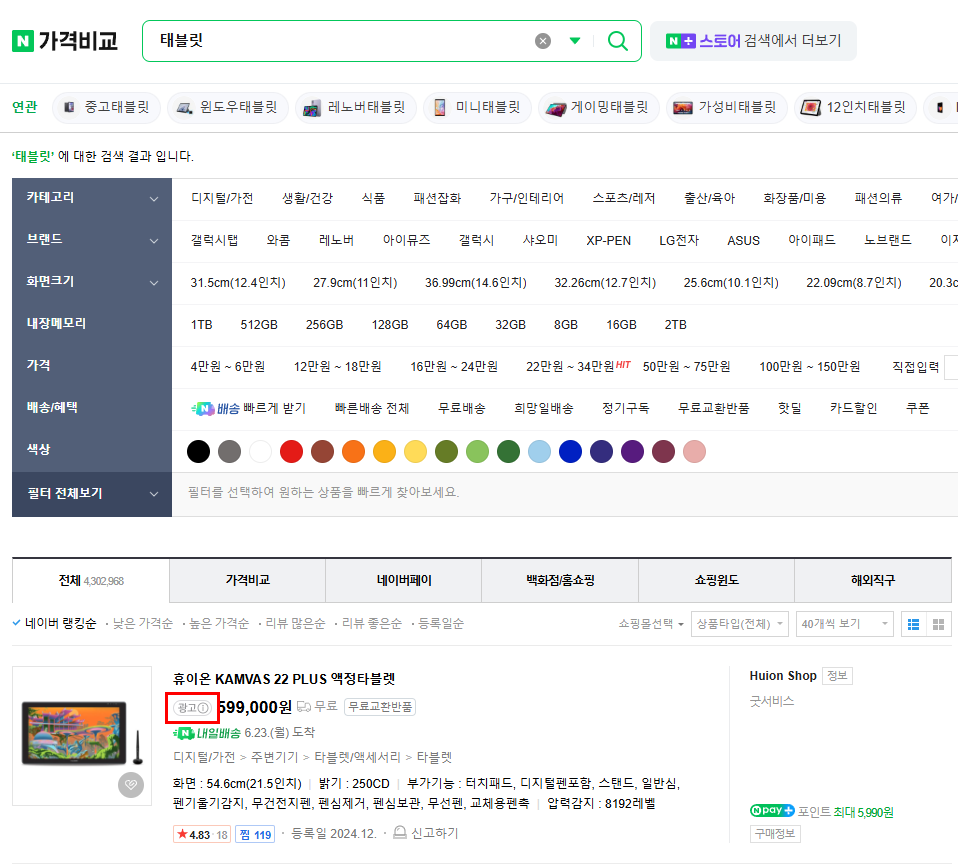The height and width of the screenshot is (865, 958).
Task: Toggle the heart wishlist icon on thumbnail
Action: (x=131, y=785)
